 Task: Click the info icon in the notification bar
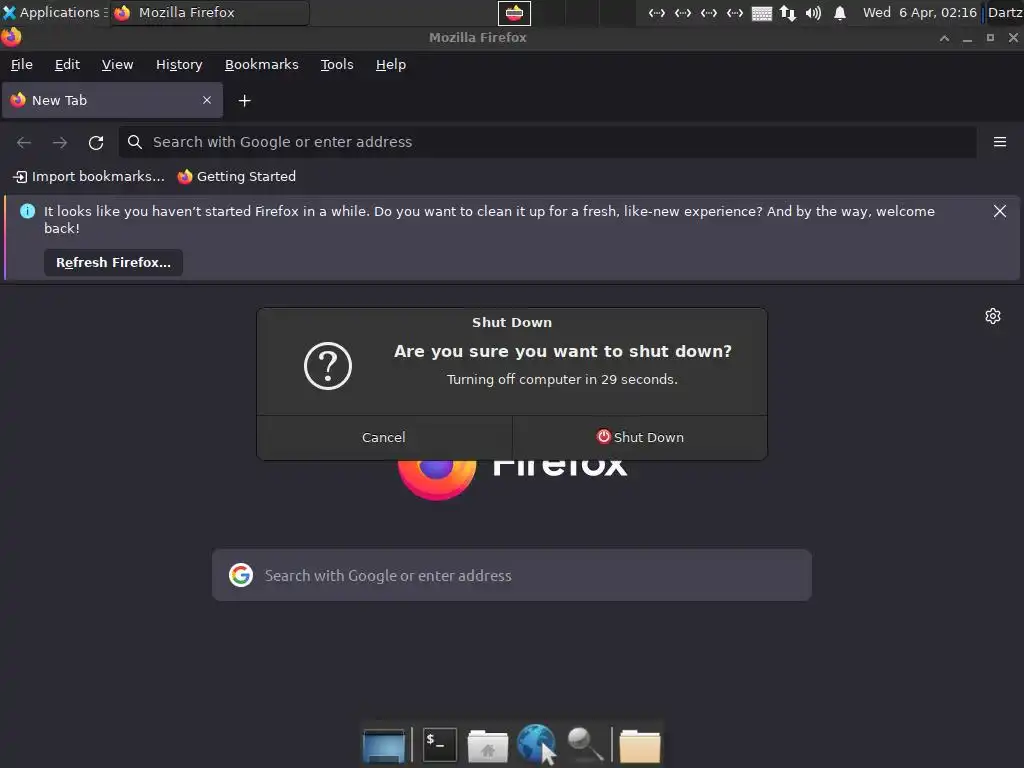coord(27,211)
